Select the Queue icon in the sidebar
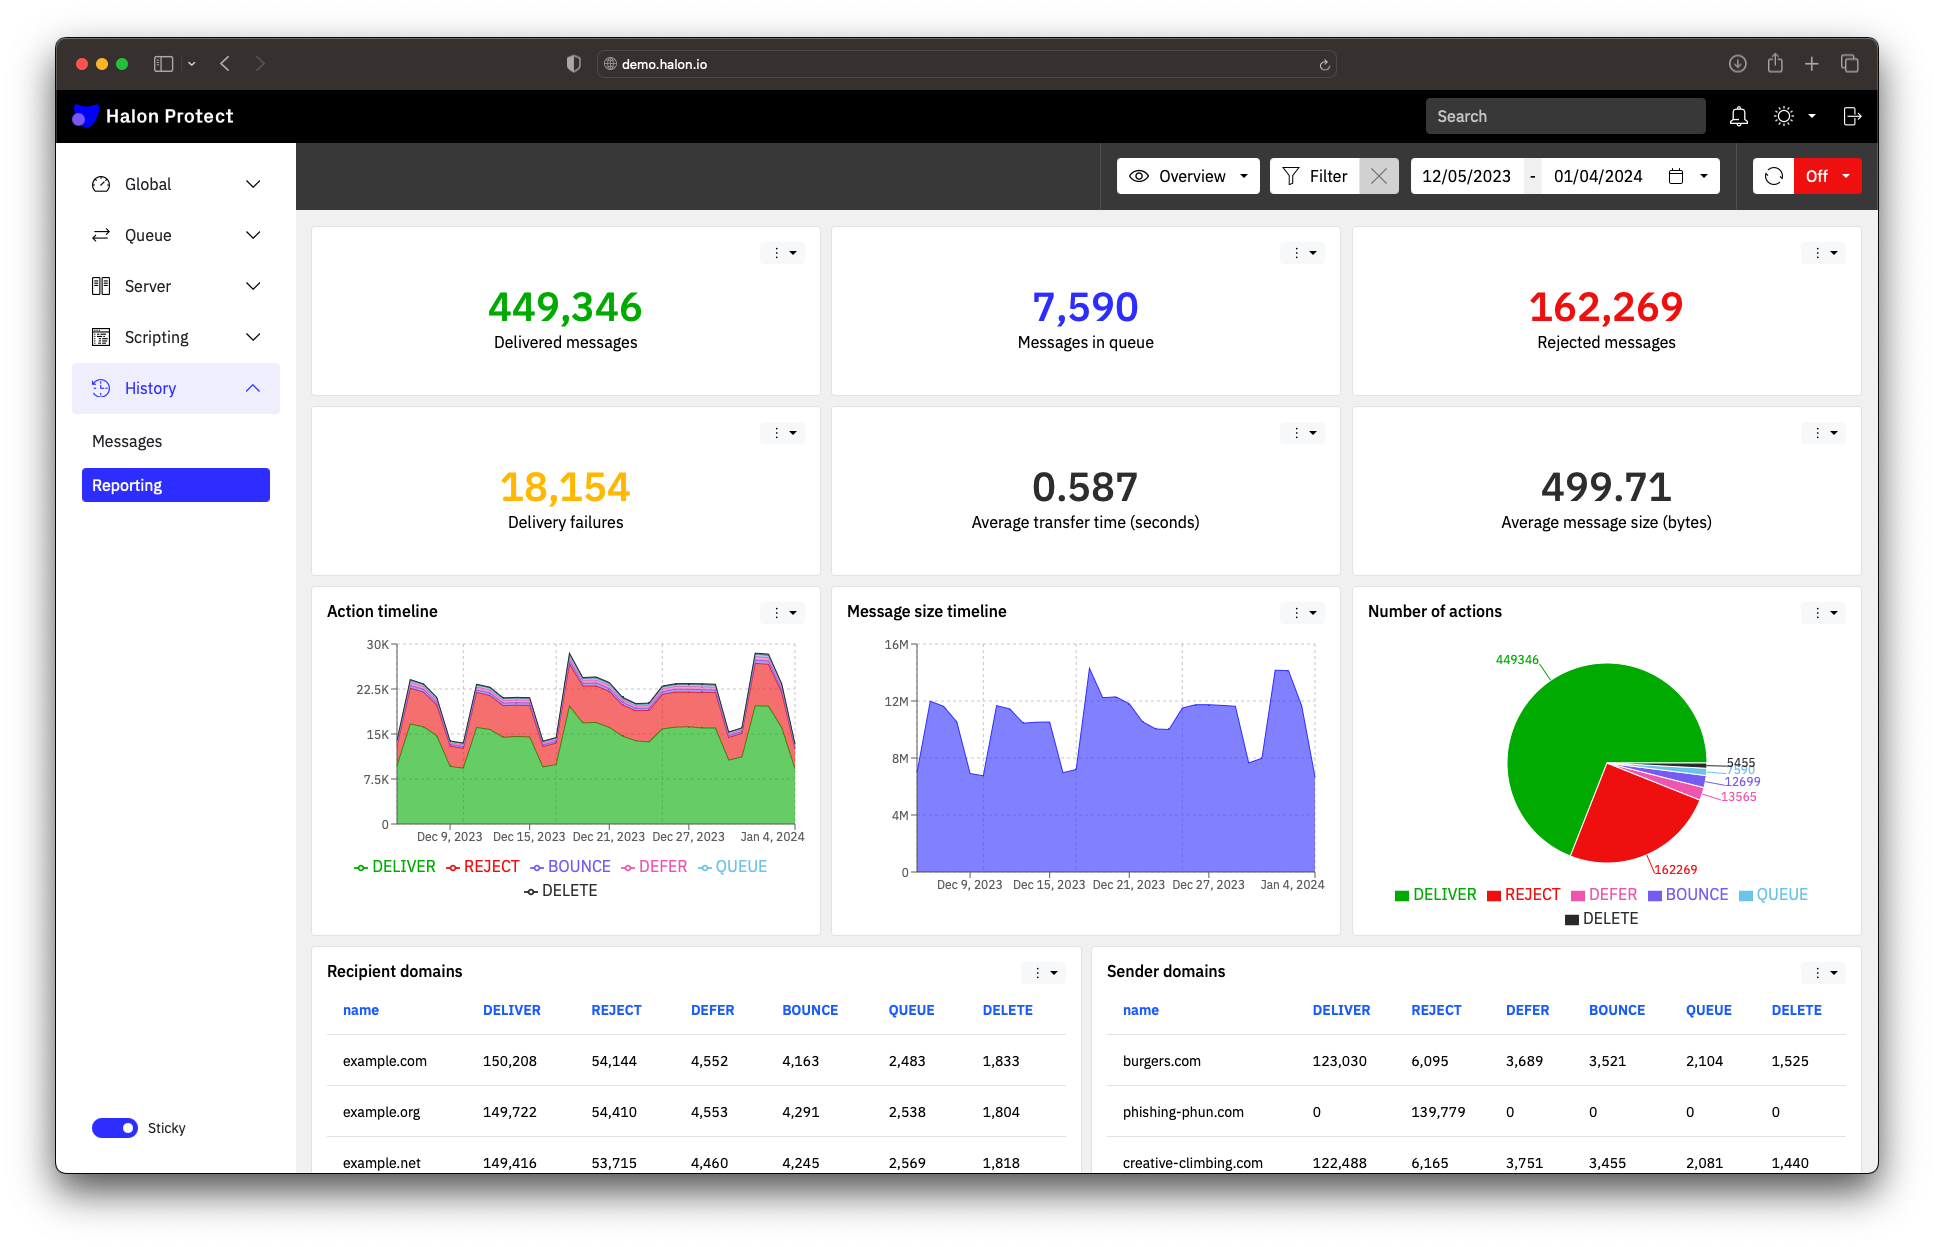 101,235
